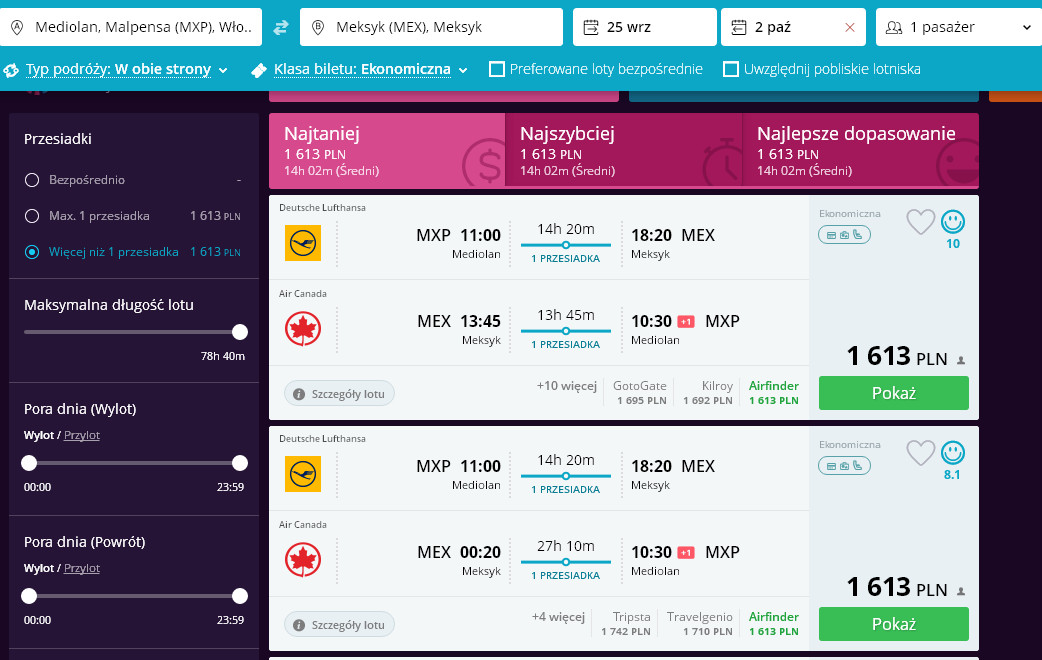Click Air Canada maple leaf logo, 13:45 flight
1042x660 pixels.
point(303,329)
